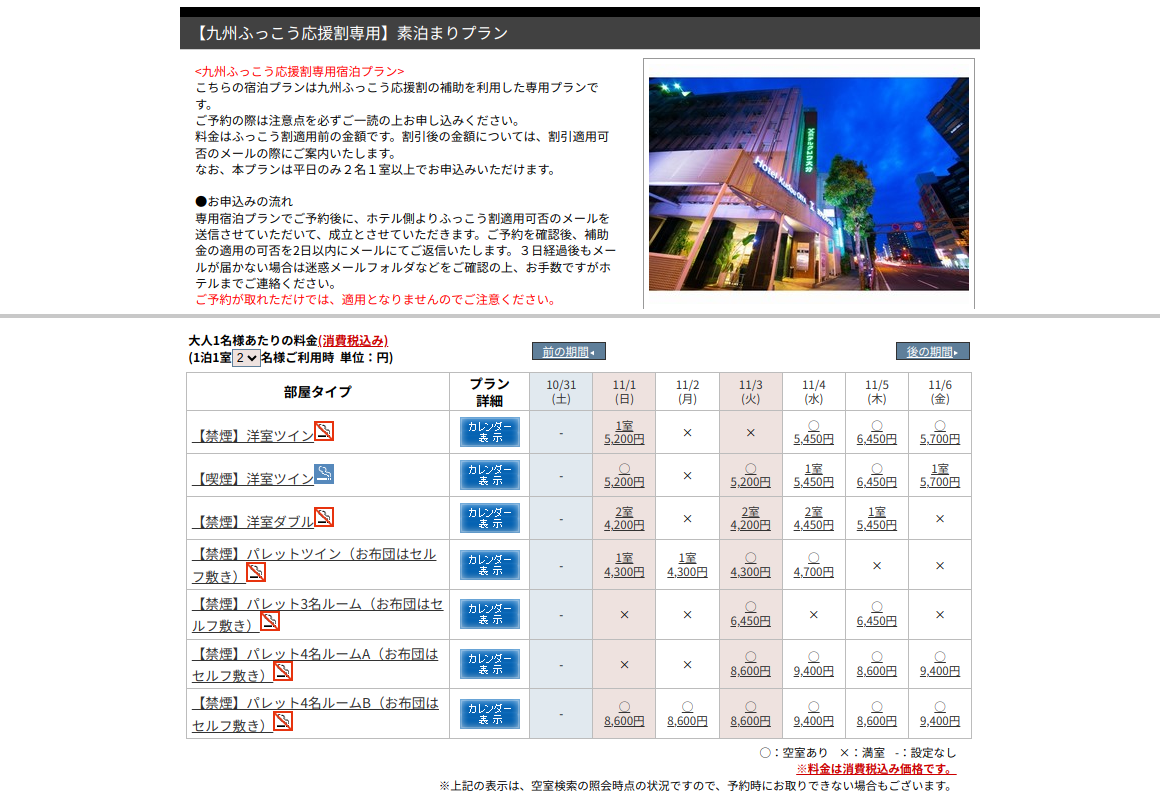
Task: Open 【禁煙】パレット4名ルームA room link
Action: [315, 665]
